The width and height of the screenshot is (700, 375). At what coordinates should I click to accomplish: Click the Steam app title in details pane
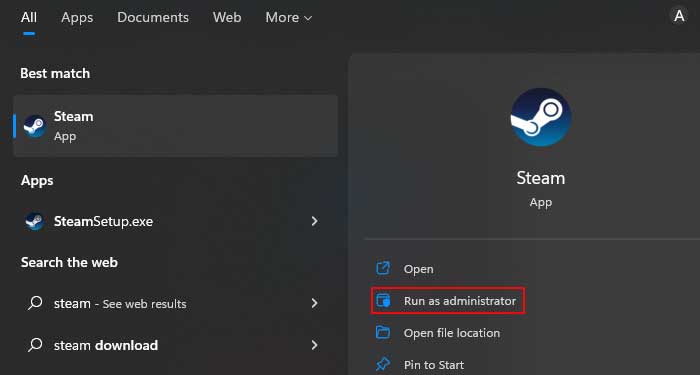coord(541,178)
